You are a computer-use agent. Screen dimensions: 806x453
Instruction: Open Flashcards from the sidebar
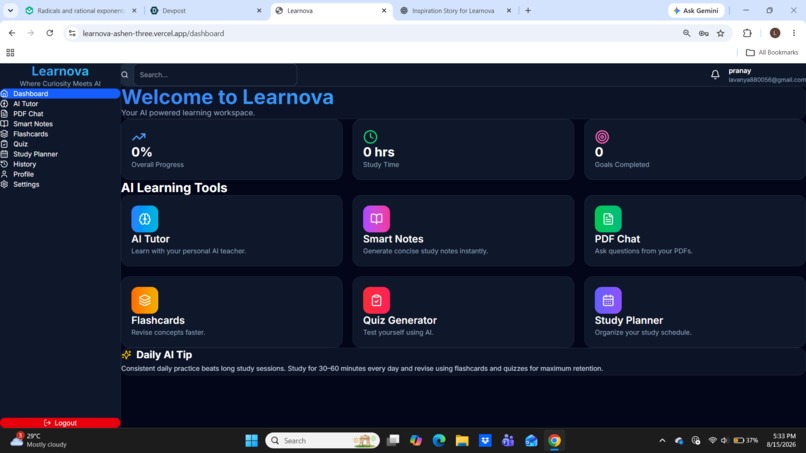click(x=60, y=134)
